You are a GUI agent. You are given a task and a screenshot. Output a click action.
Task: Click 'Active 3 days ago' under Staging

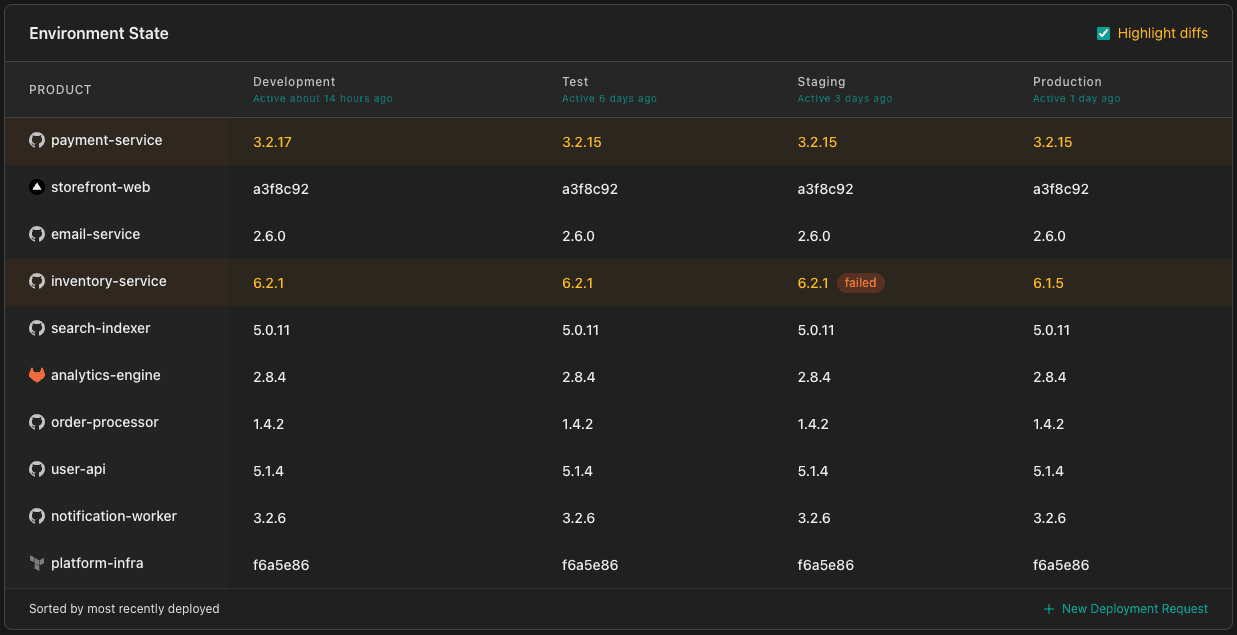coord(845,99)
